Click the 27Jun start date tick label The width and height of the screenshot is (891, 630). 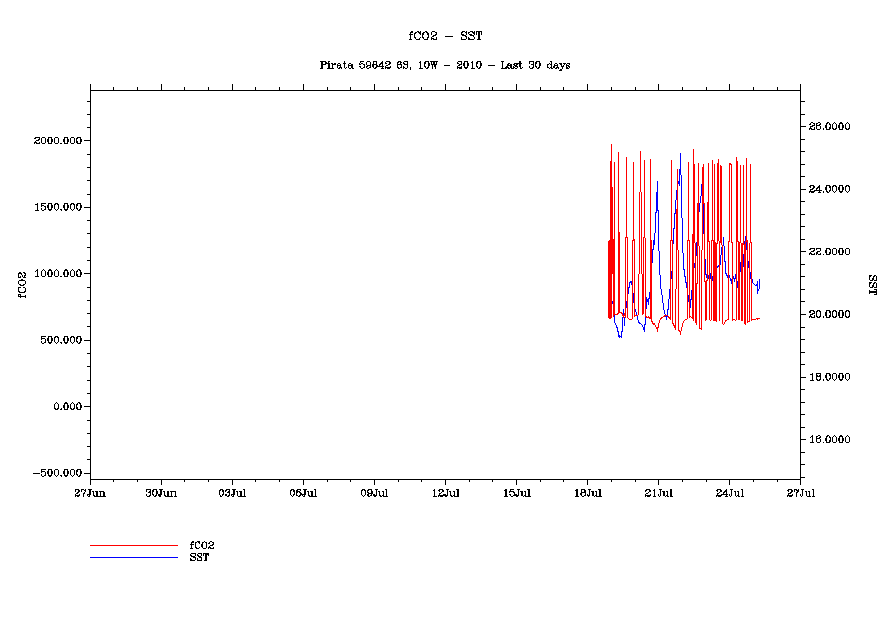[90, 493]
